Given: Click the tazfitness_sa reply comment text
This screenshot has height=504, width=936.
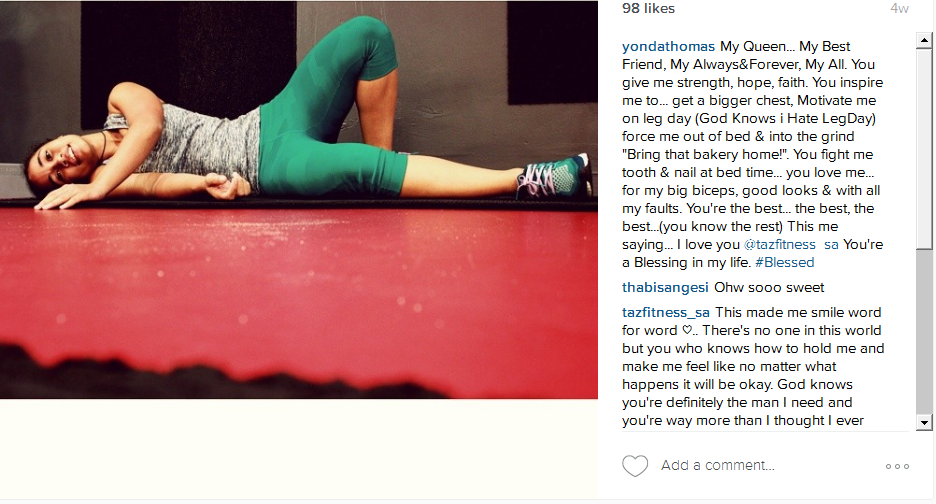Looking at the screenshot, I should click(753, 367).
